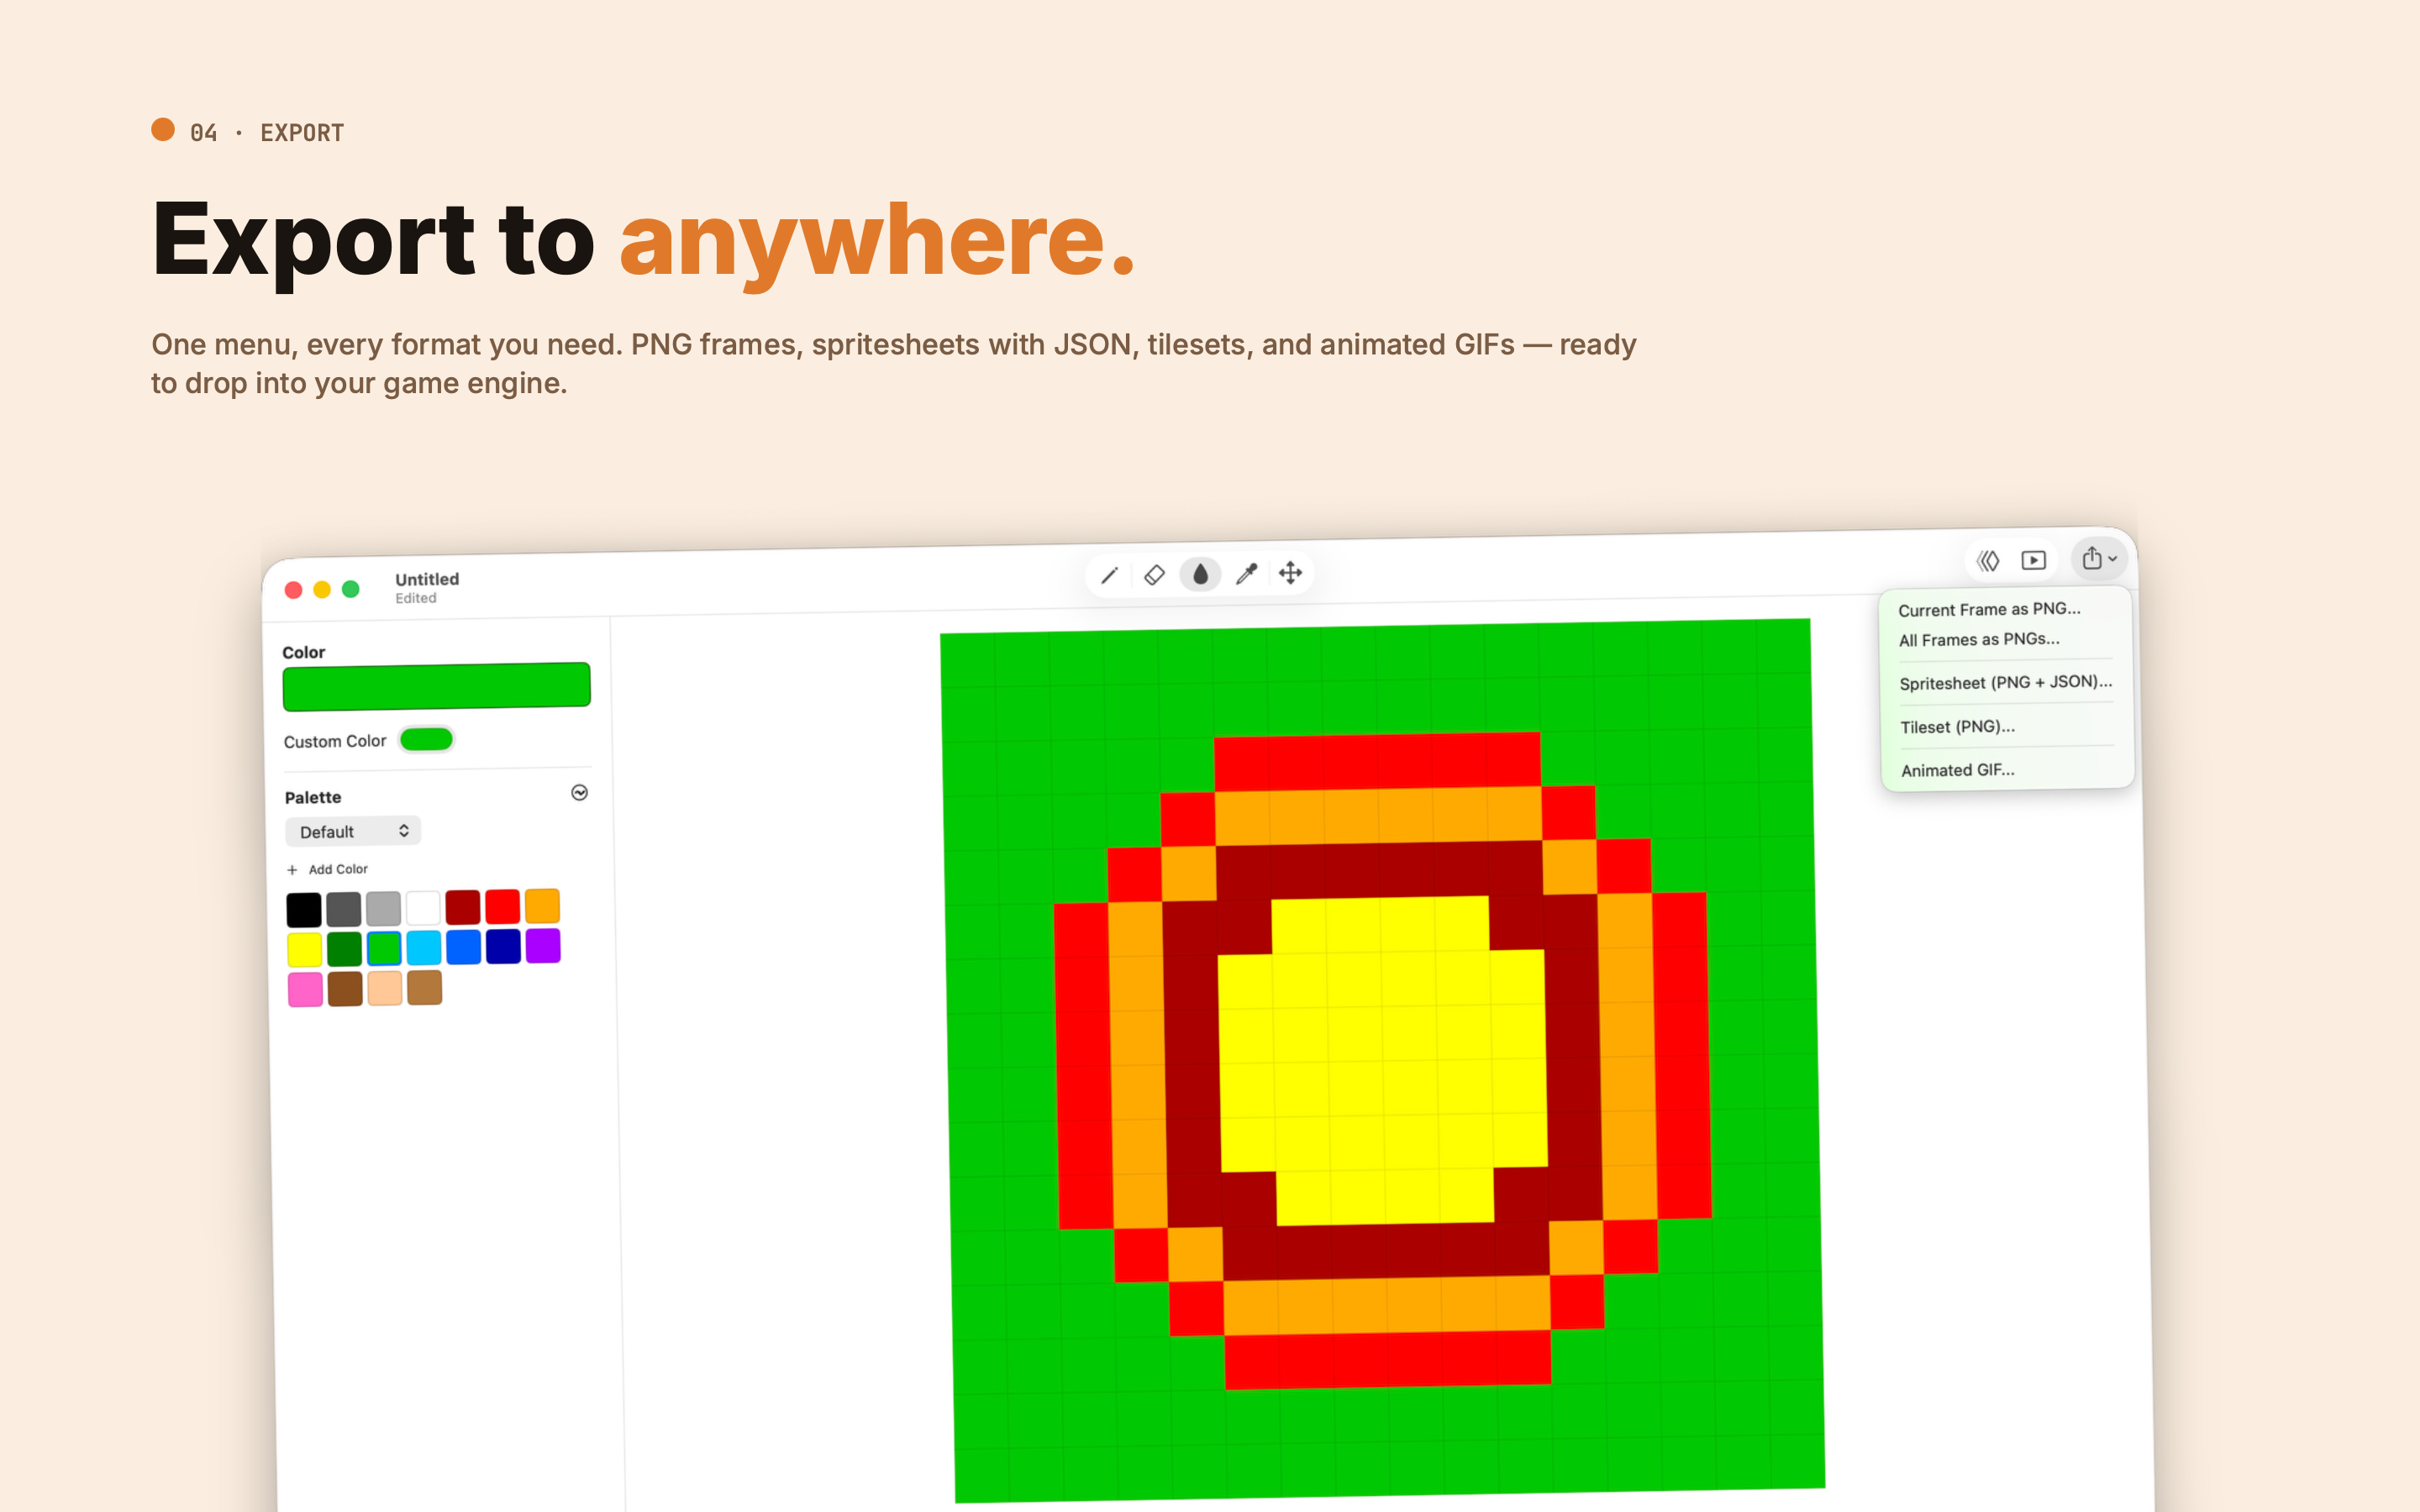Image resolution: width=2420 pixels, height=1512 pixels.
Task: Pick the white palette swatch
Action: (423, 908)
